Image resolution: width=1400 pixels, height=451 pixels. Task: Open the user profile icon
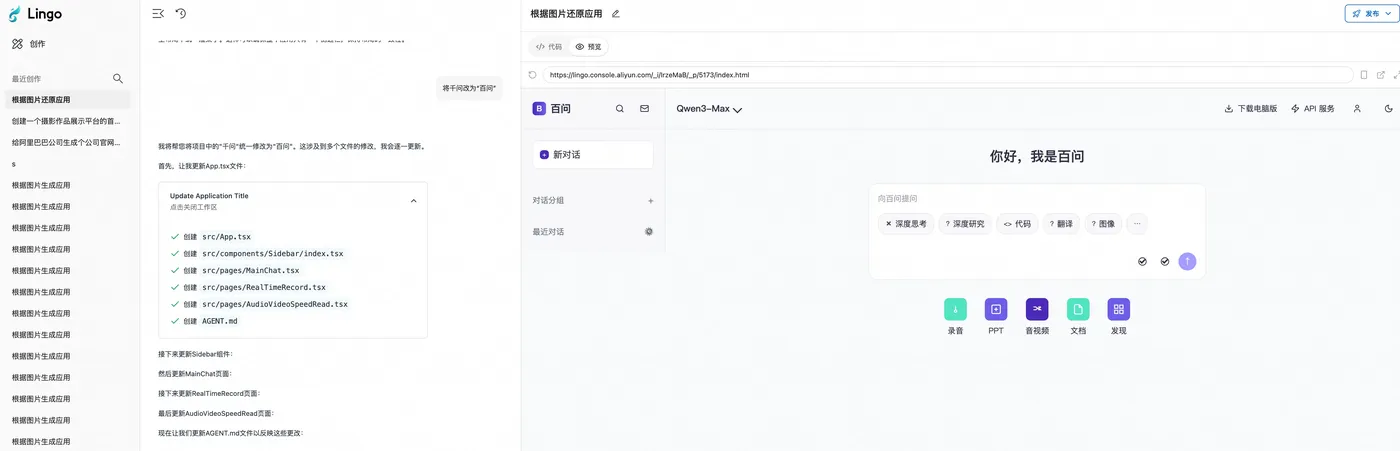point(1357,108)
